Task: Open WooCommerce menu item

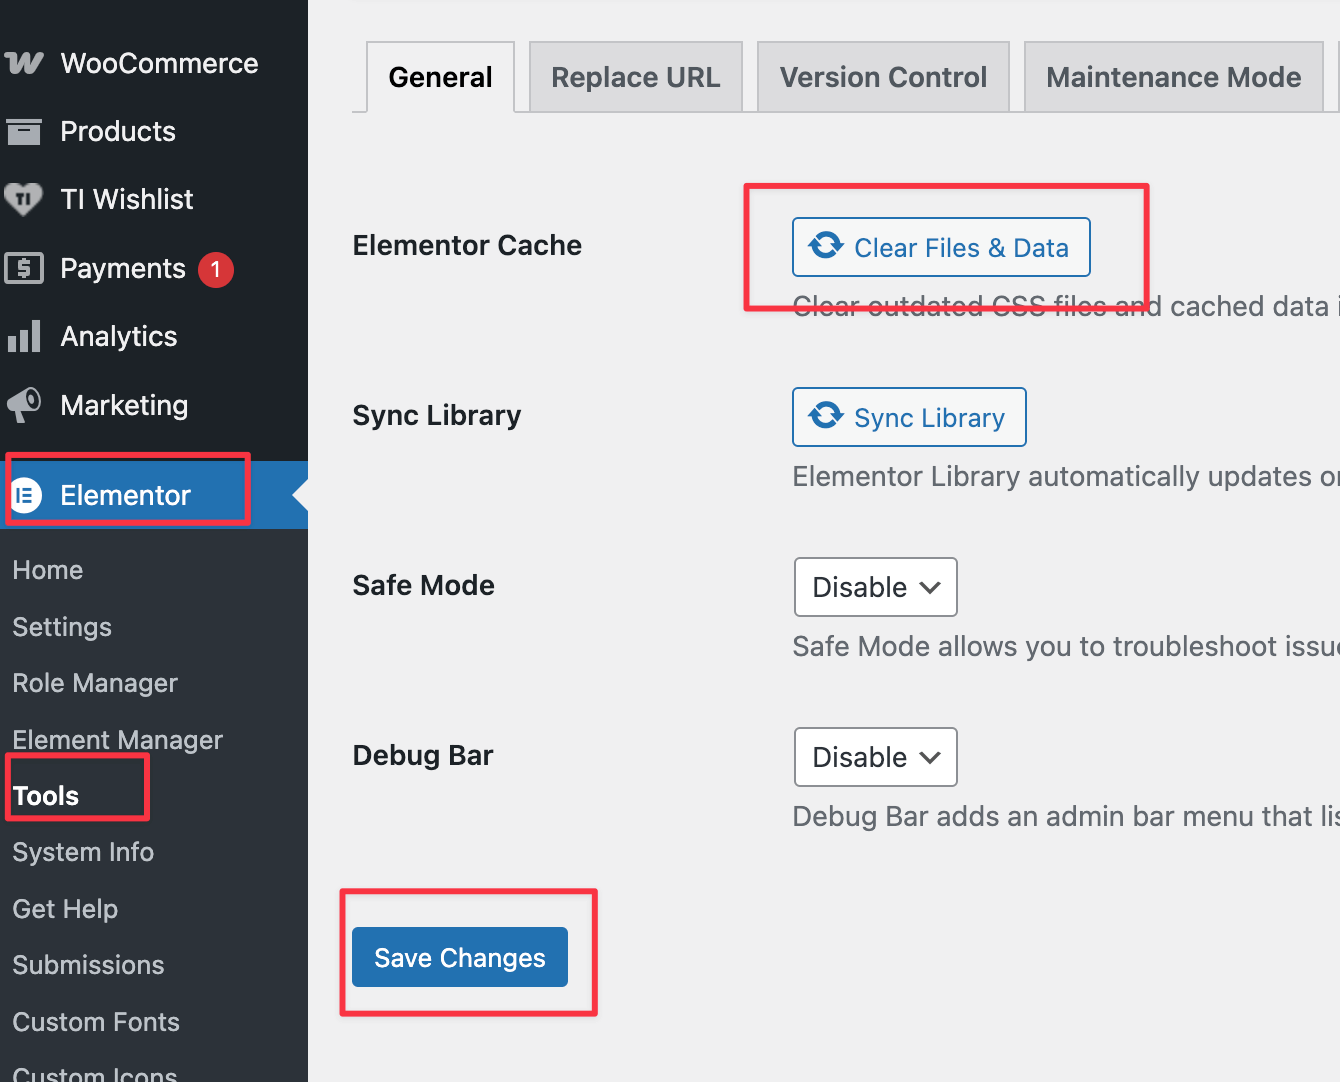Action: coord(159,63)
